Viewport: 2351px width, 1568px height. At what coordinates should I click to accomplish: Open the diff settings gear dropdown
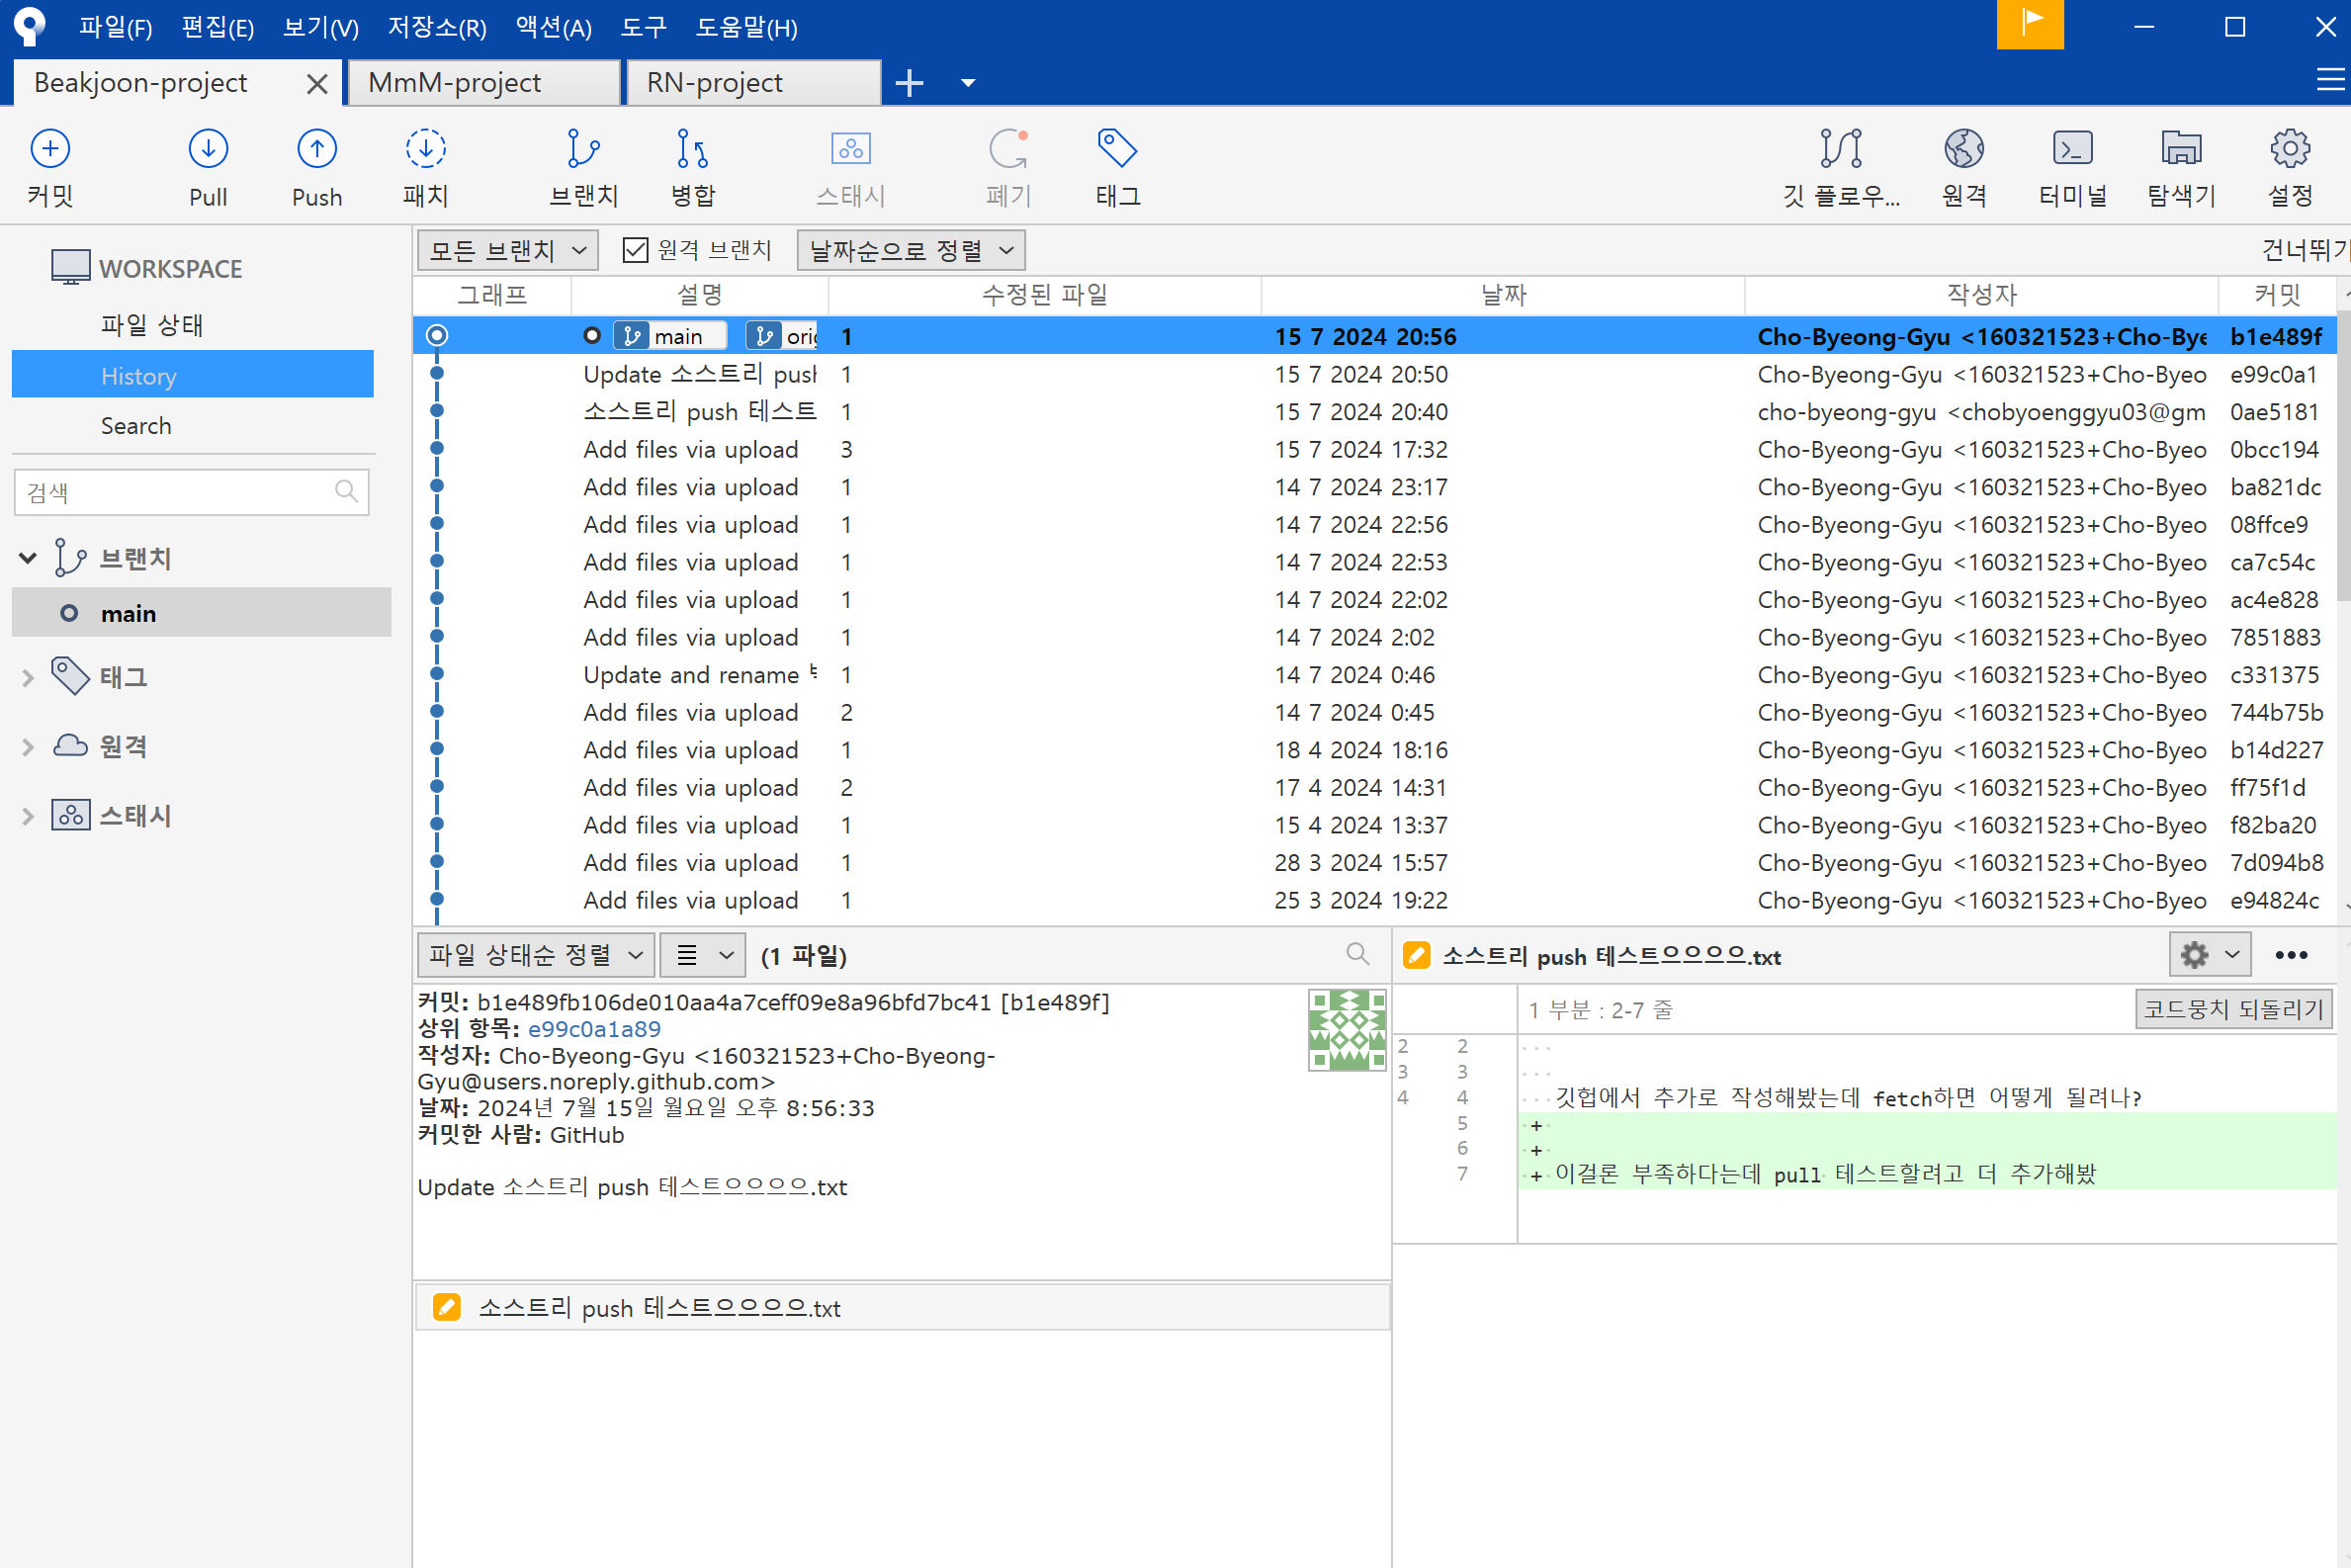point(2209,955)
